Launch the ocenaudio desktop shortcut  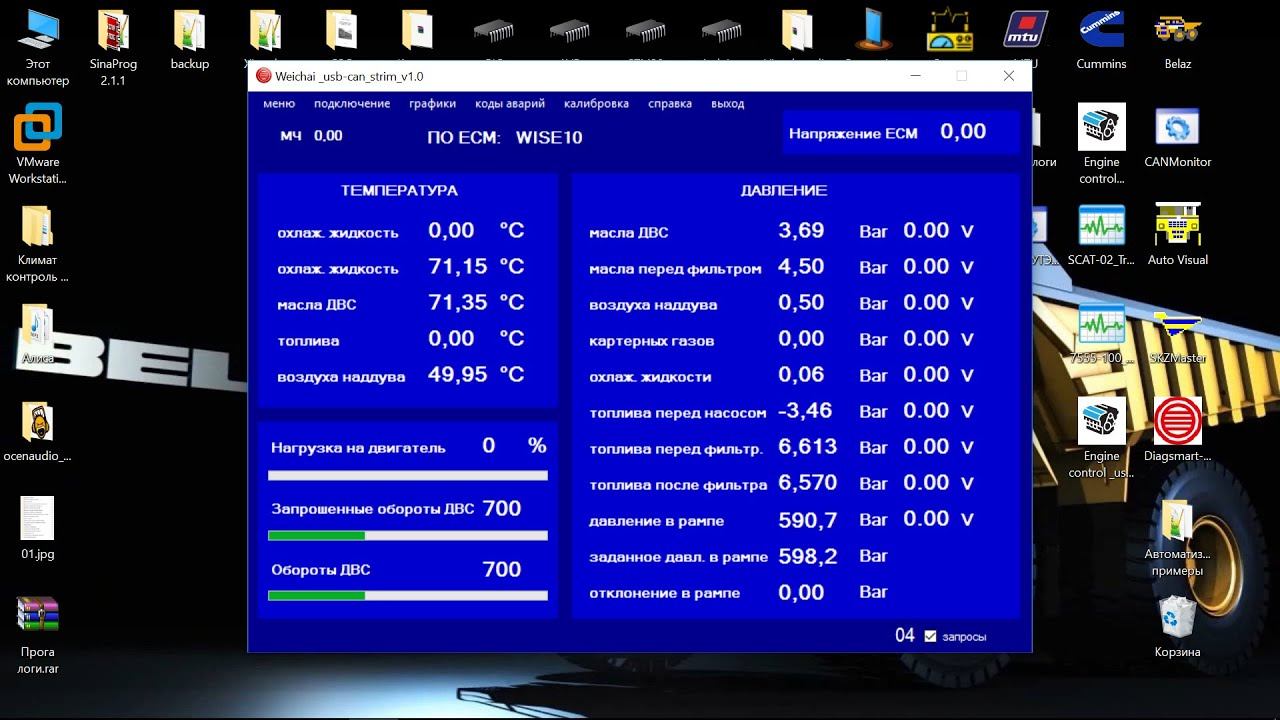[x=37, y=432]
